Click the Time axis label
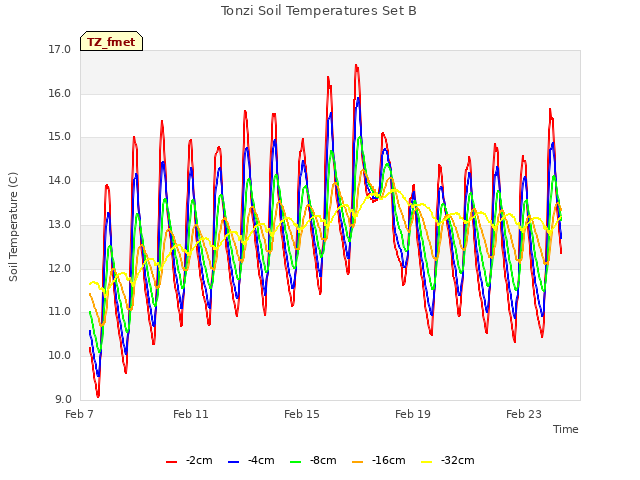The image size is (640, 480). (566, 429)
